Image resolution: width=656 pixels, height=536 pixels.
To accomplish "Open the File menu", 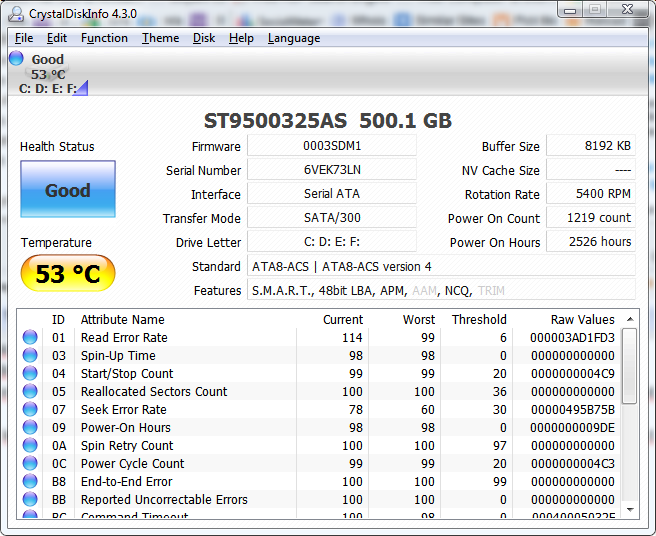I will pyautogui.click(x=24, y=38).
